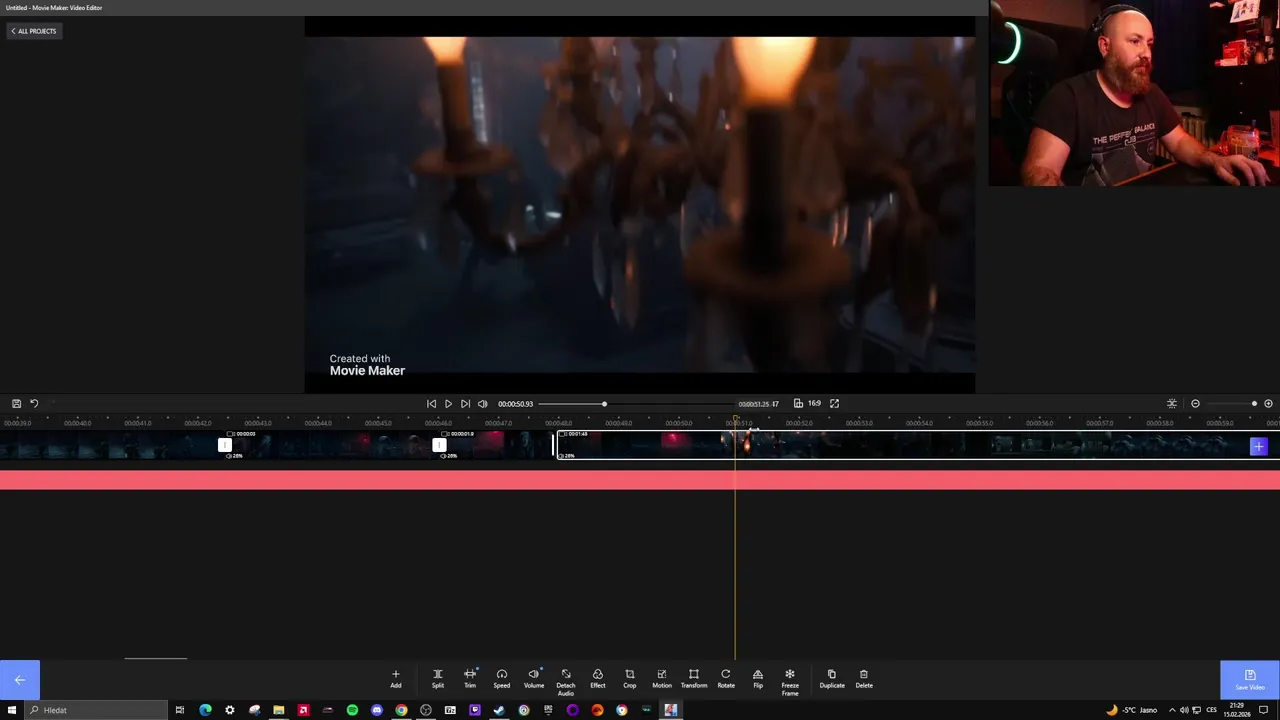Screen dimensions: 1280x720
Task: Open Microsoft Edge from taskbar
Action: coord(205,710)
